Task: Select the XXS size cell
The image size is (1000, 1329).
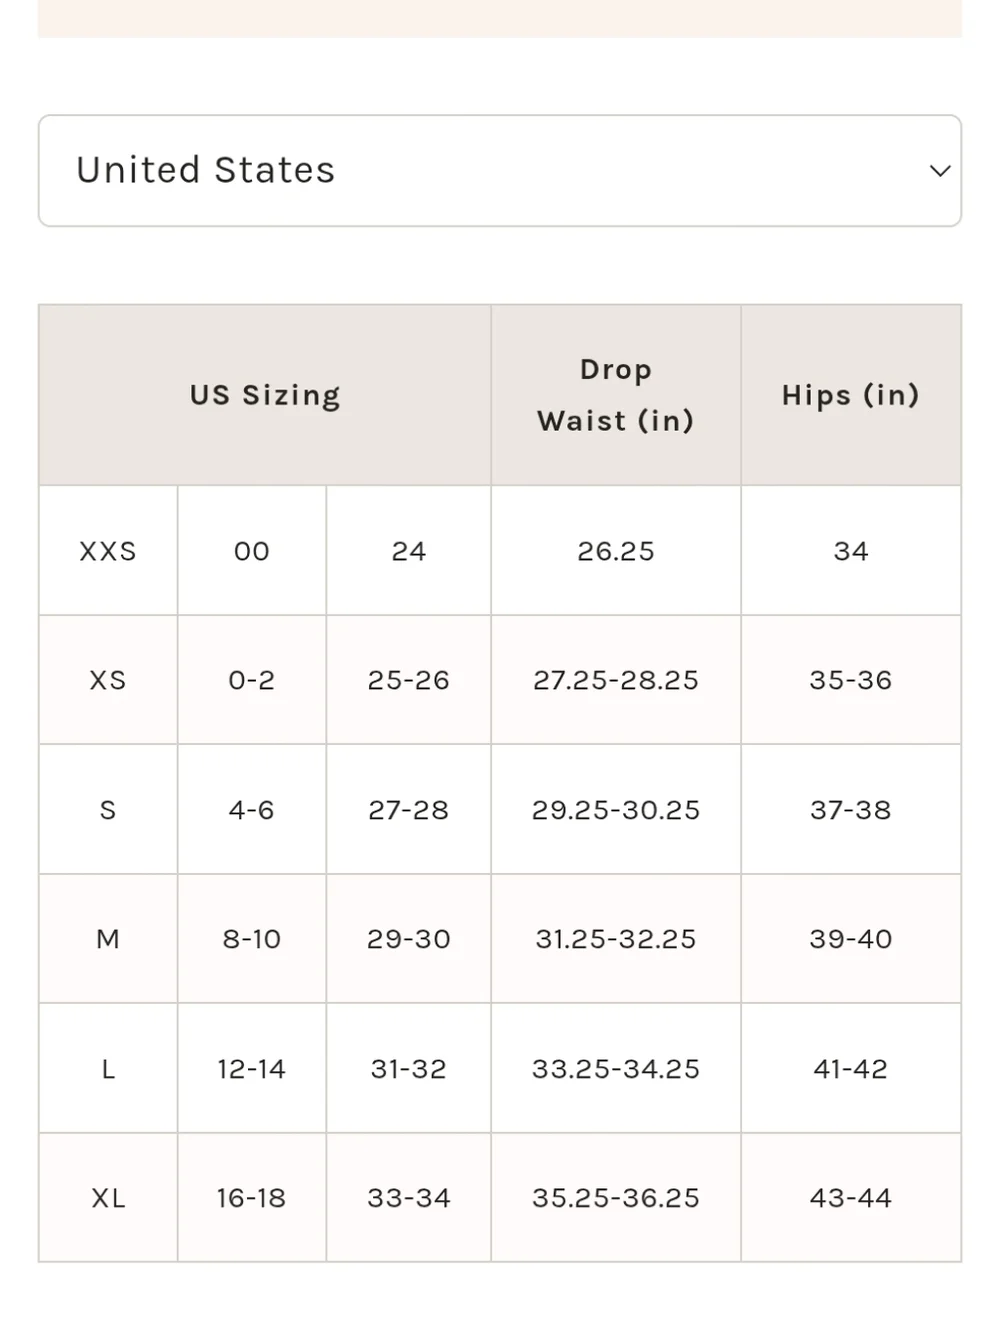Action: point(108,551)
